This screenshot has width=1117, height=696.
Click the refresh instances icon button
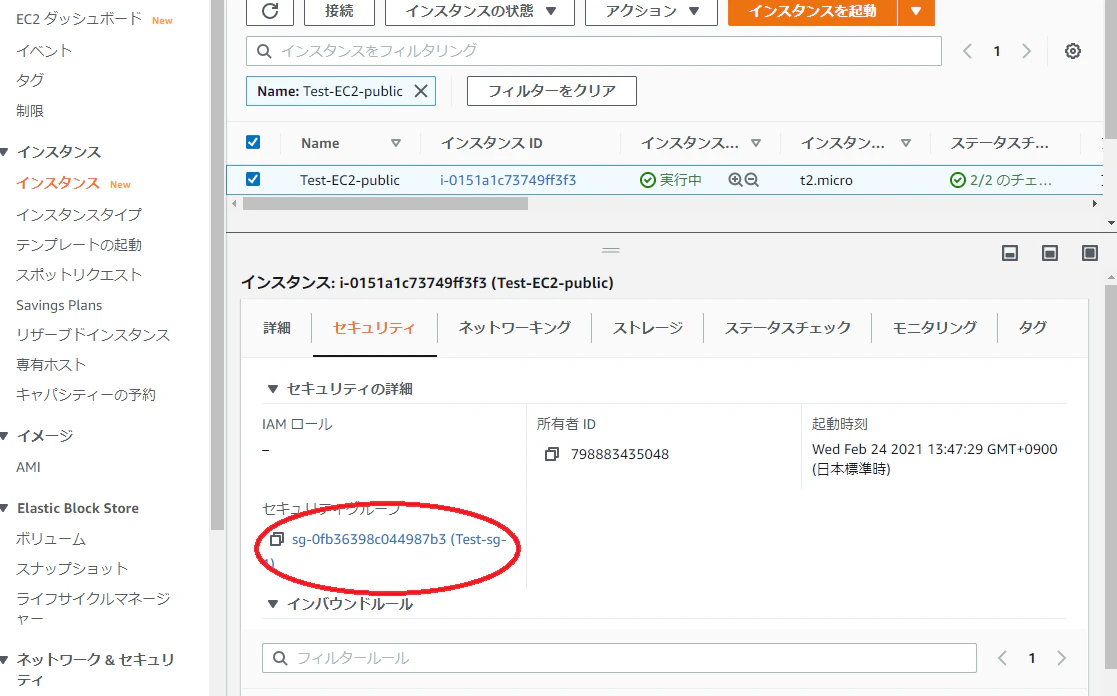click(x=270, y=11)
